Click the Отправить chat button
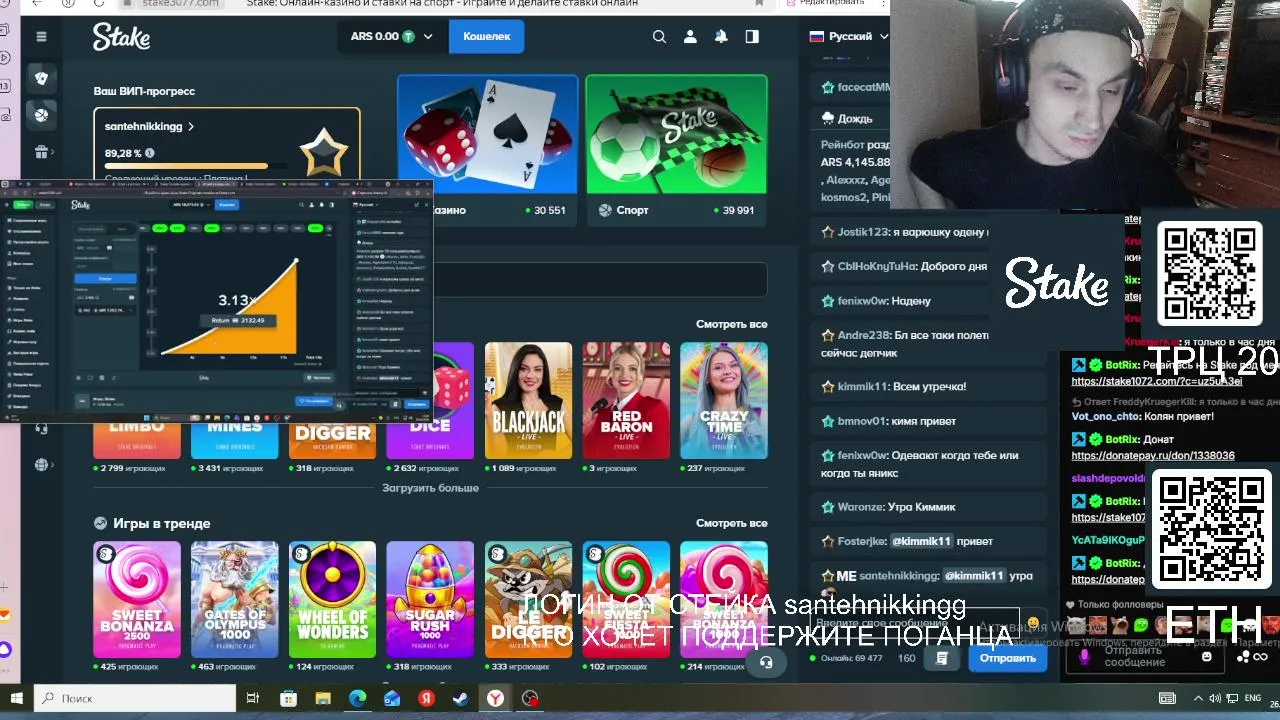 click(1007, 658)
